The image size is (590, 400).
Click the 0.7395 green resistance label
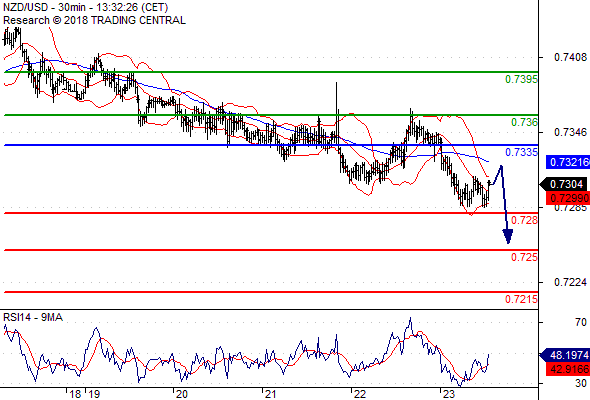click(x=521, y=79)
